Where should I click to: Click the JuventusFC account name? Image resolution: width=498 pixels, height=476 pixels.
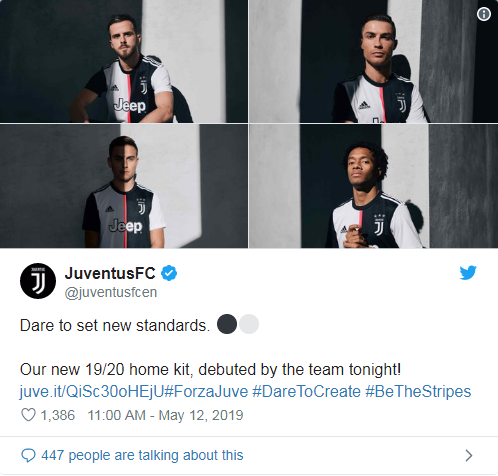(x=110, y=273)
